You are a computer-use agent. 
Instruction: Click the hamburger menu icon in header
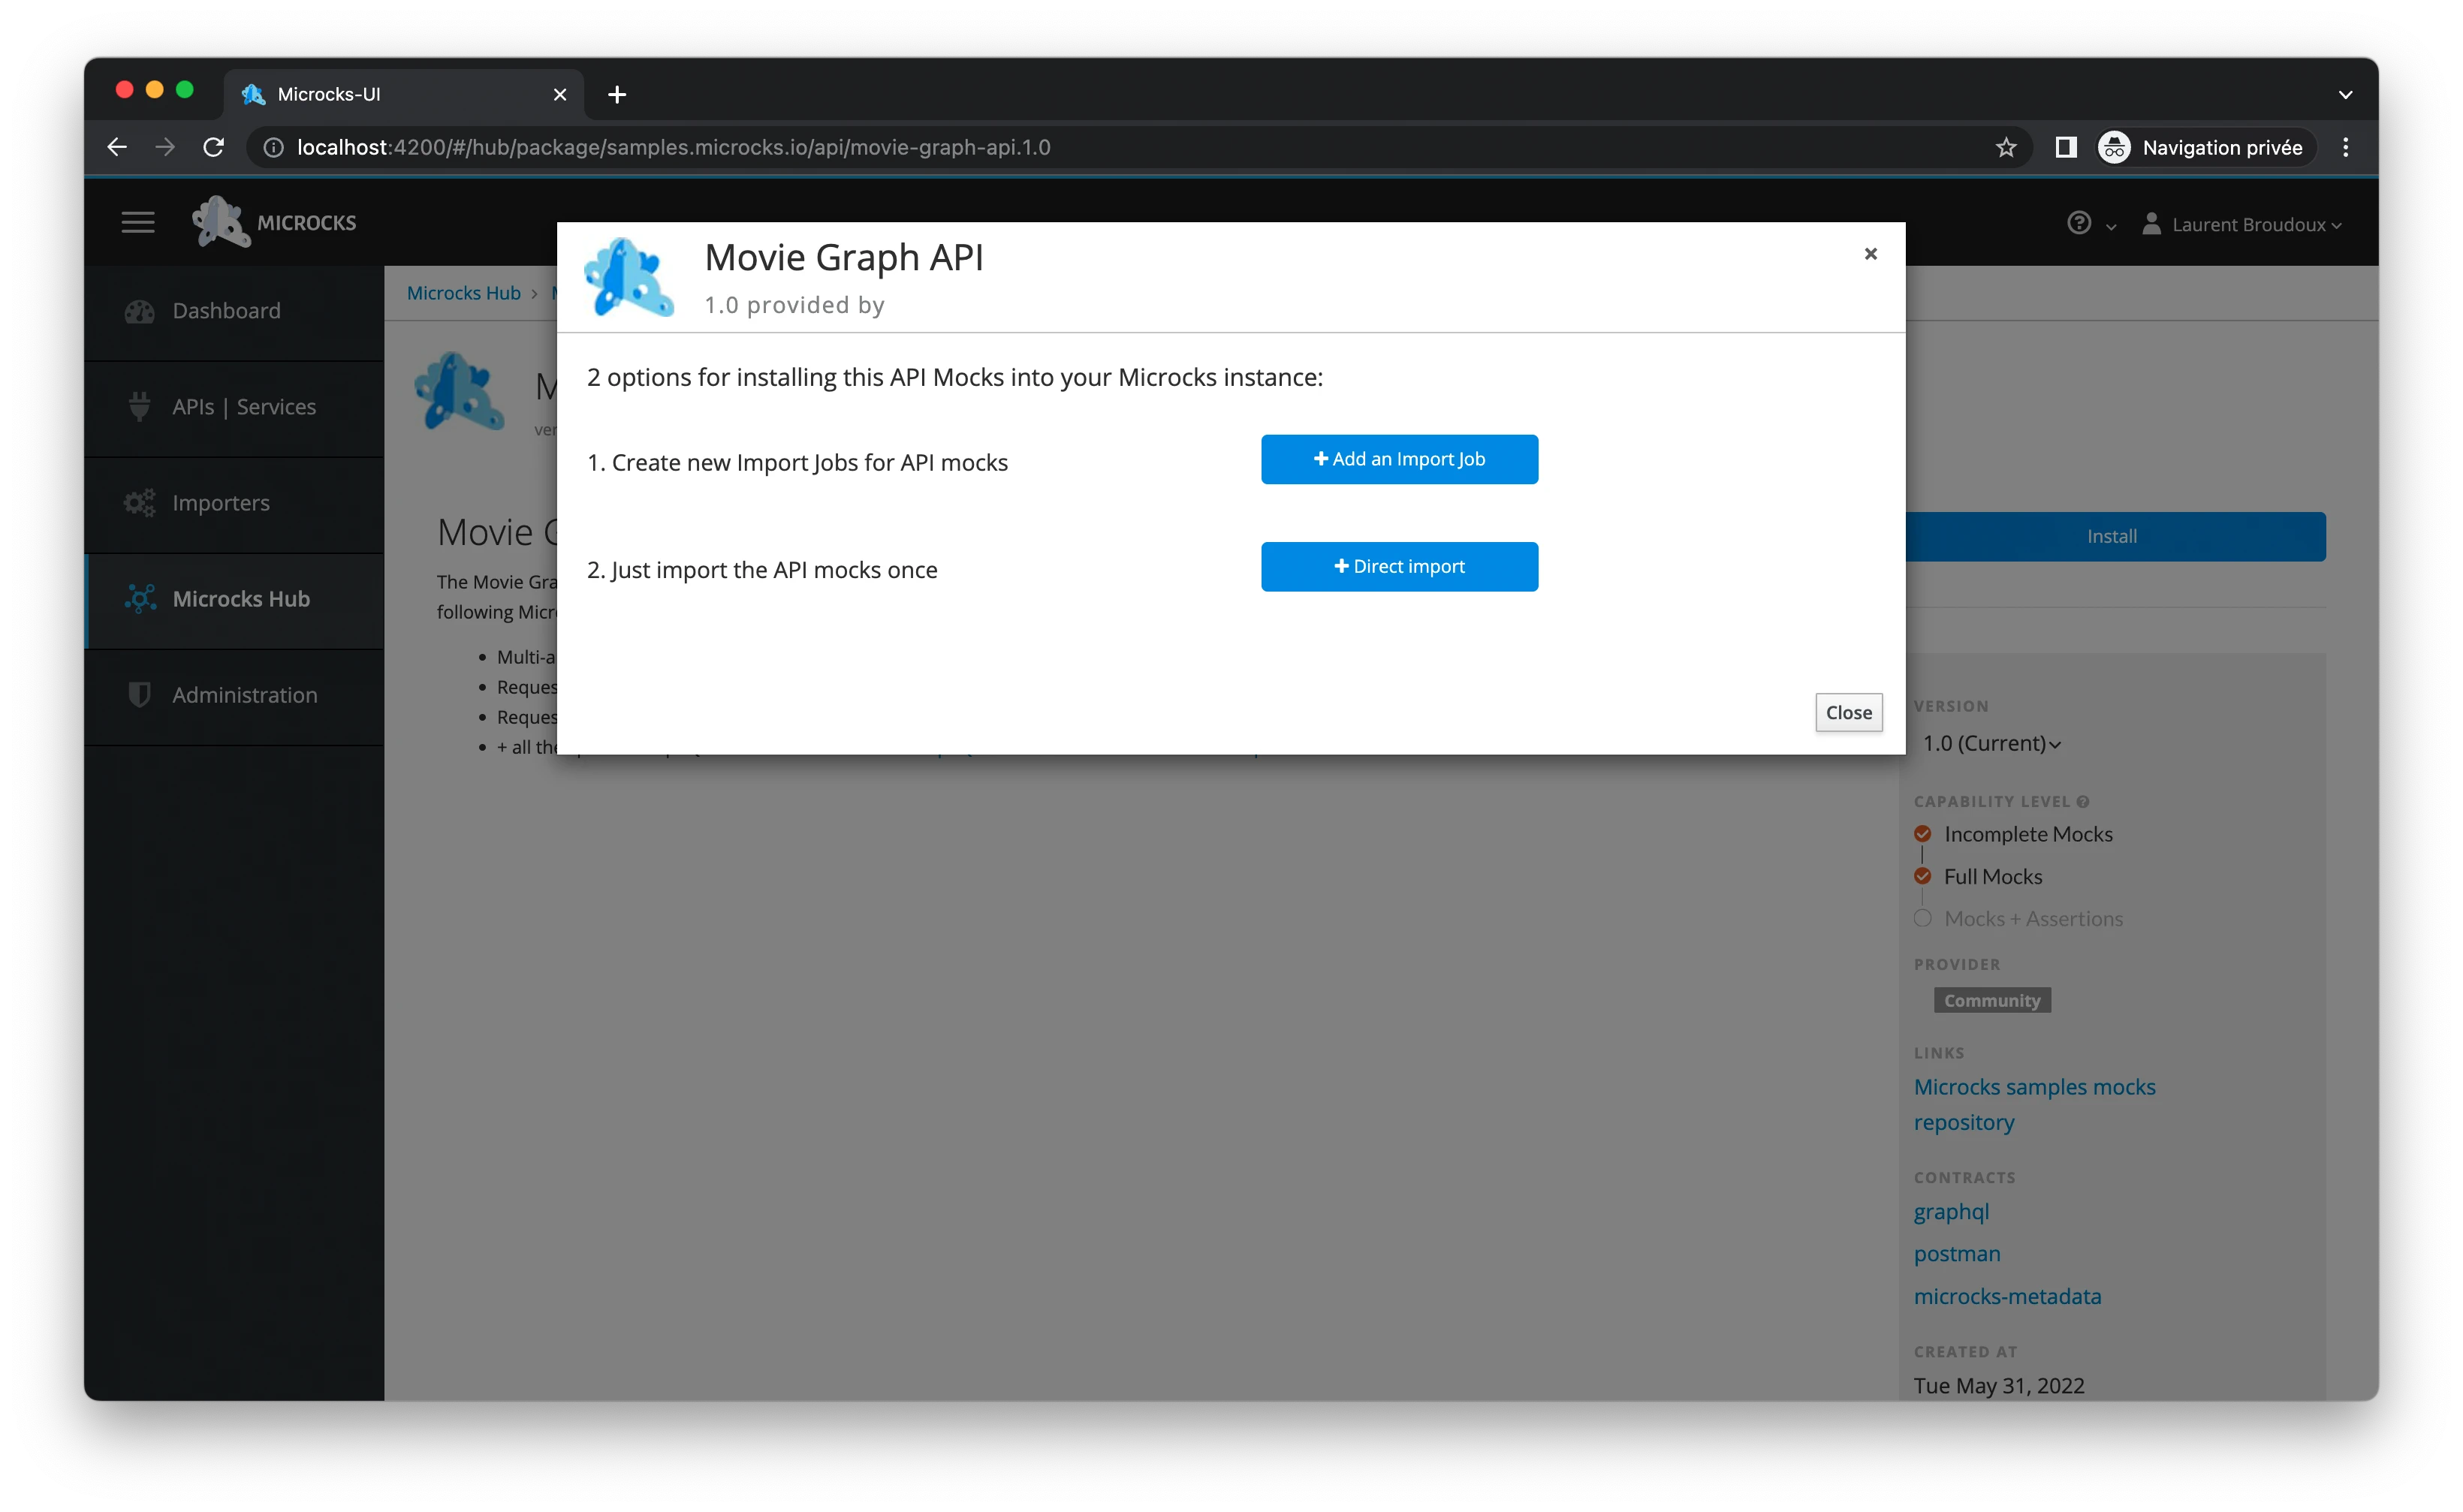click(x=138, y=222)
